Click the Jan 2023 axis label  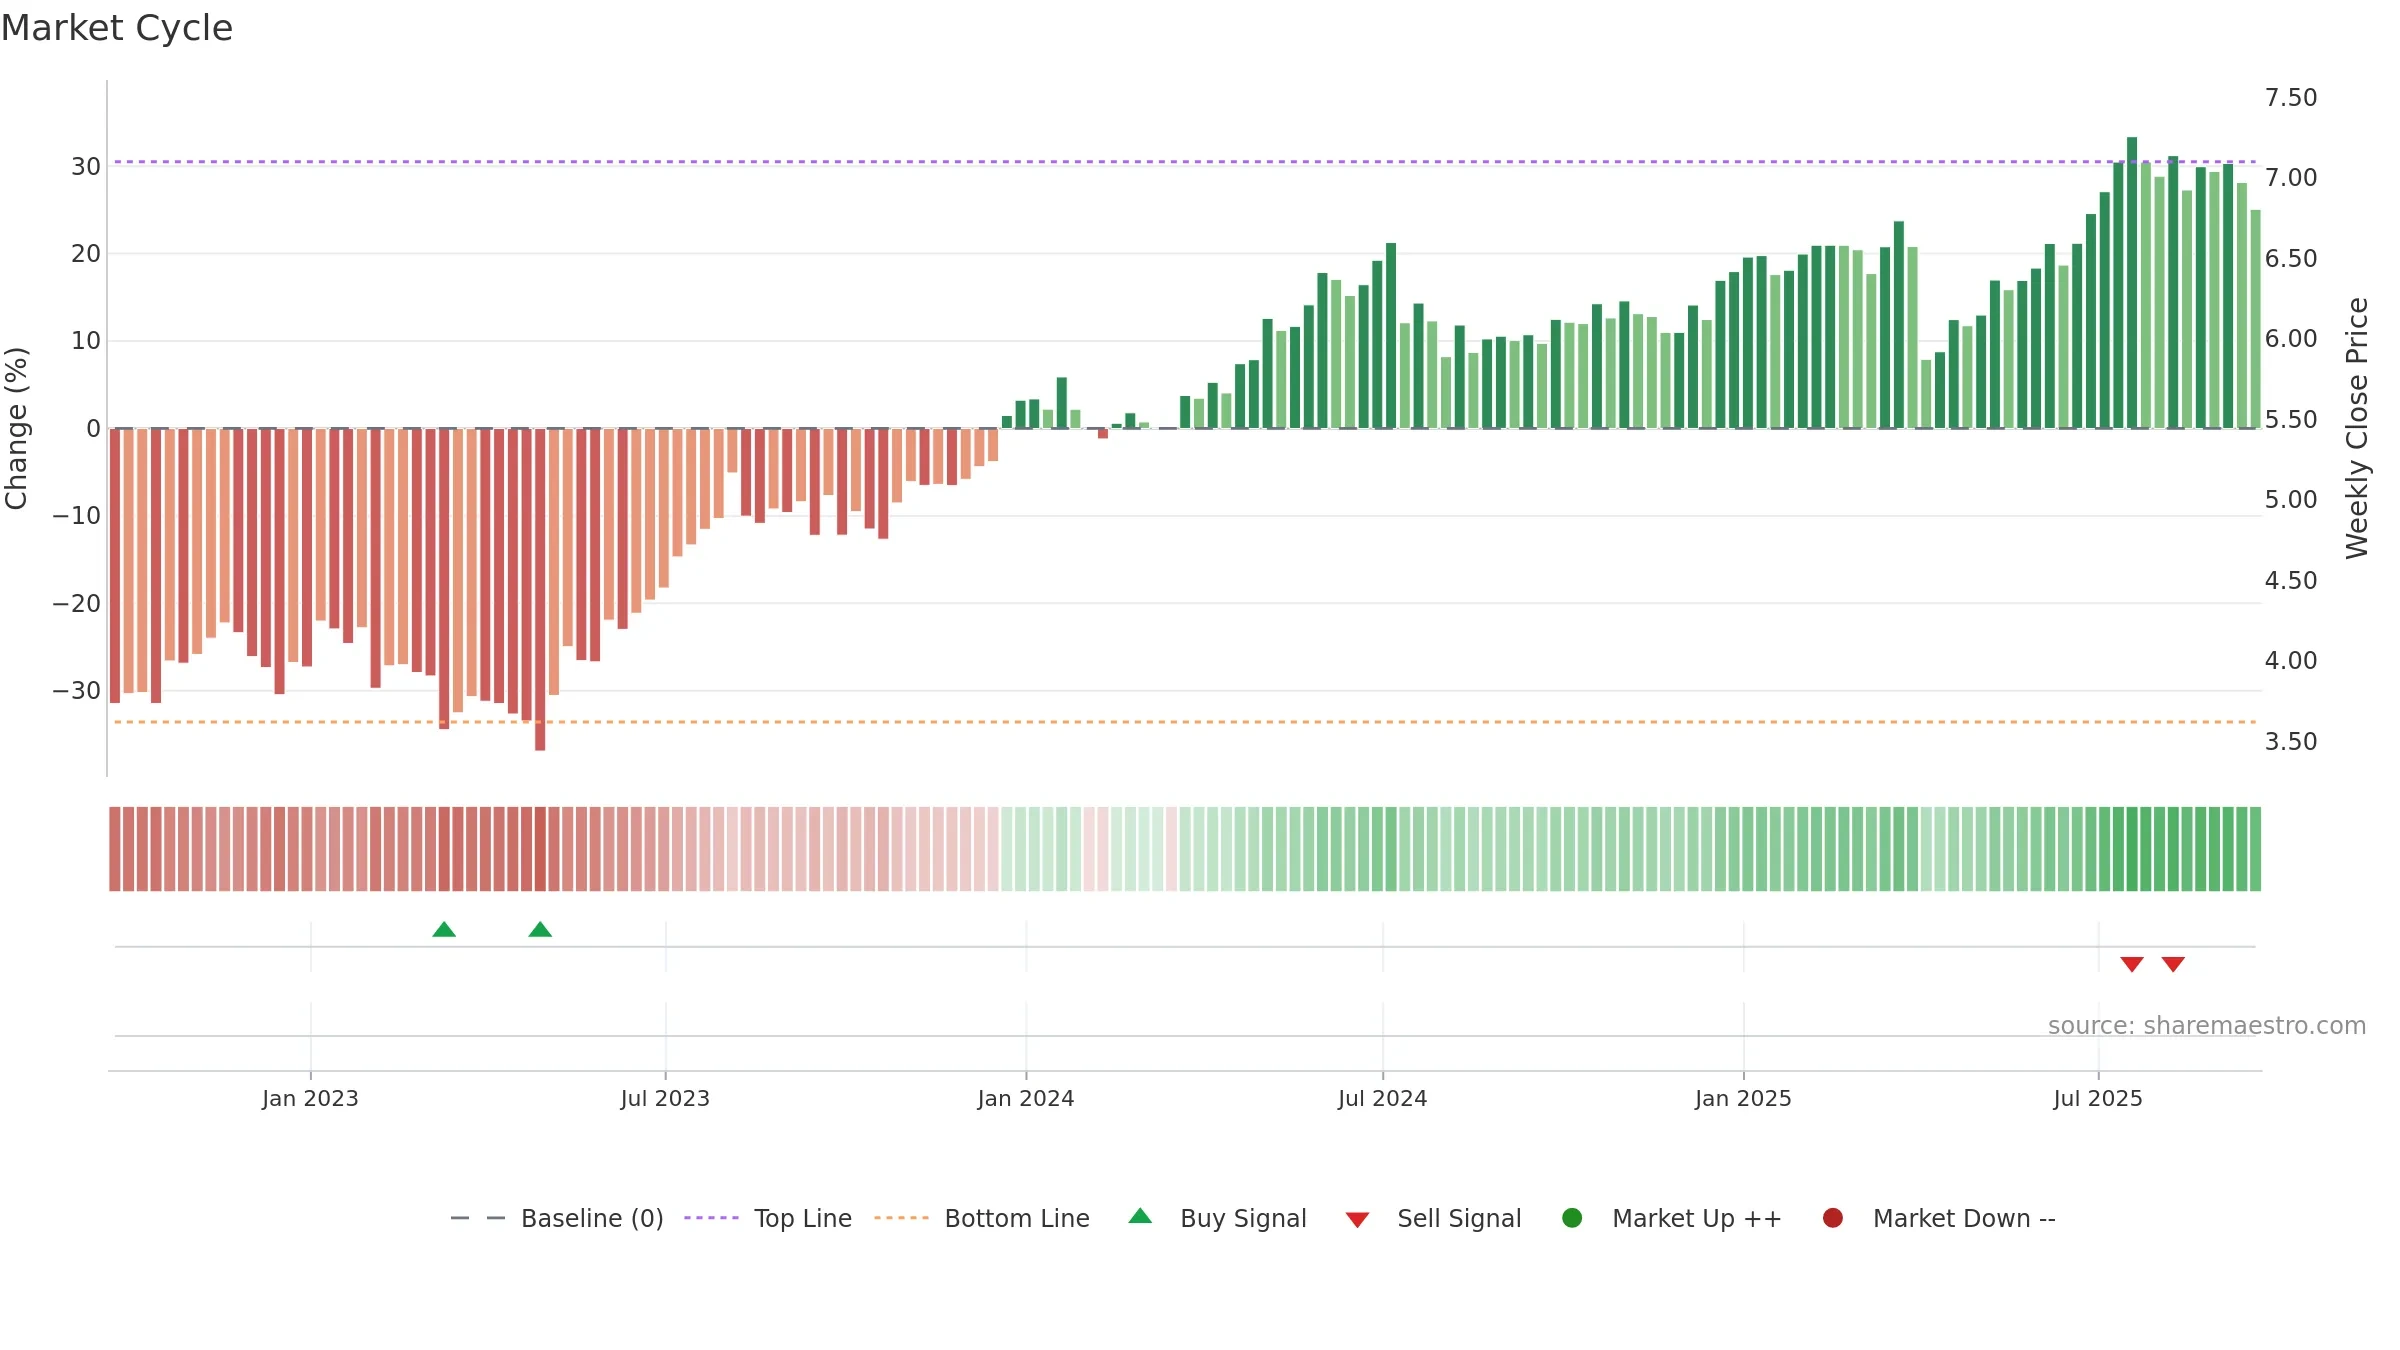tap(310, 1098)
